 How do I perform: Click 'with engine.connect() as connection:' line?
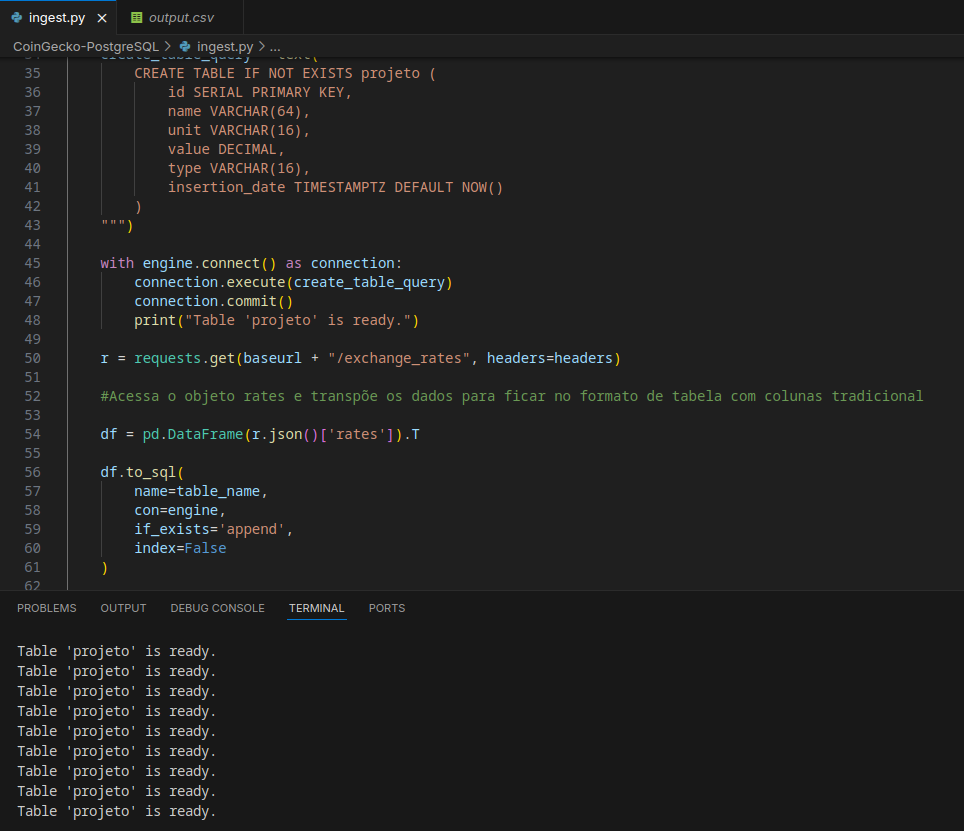[x=251, y=263]
